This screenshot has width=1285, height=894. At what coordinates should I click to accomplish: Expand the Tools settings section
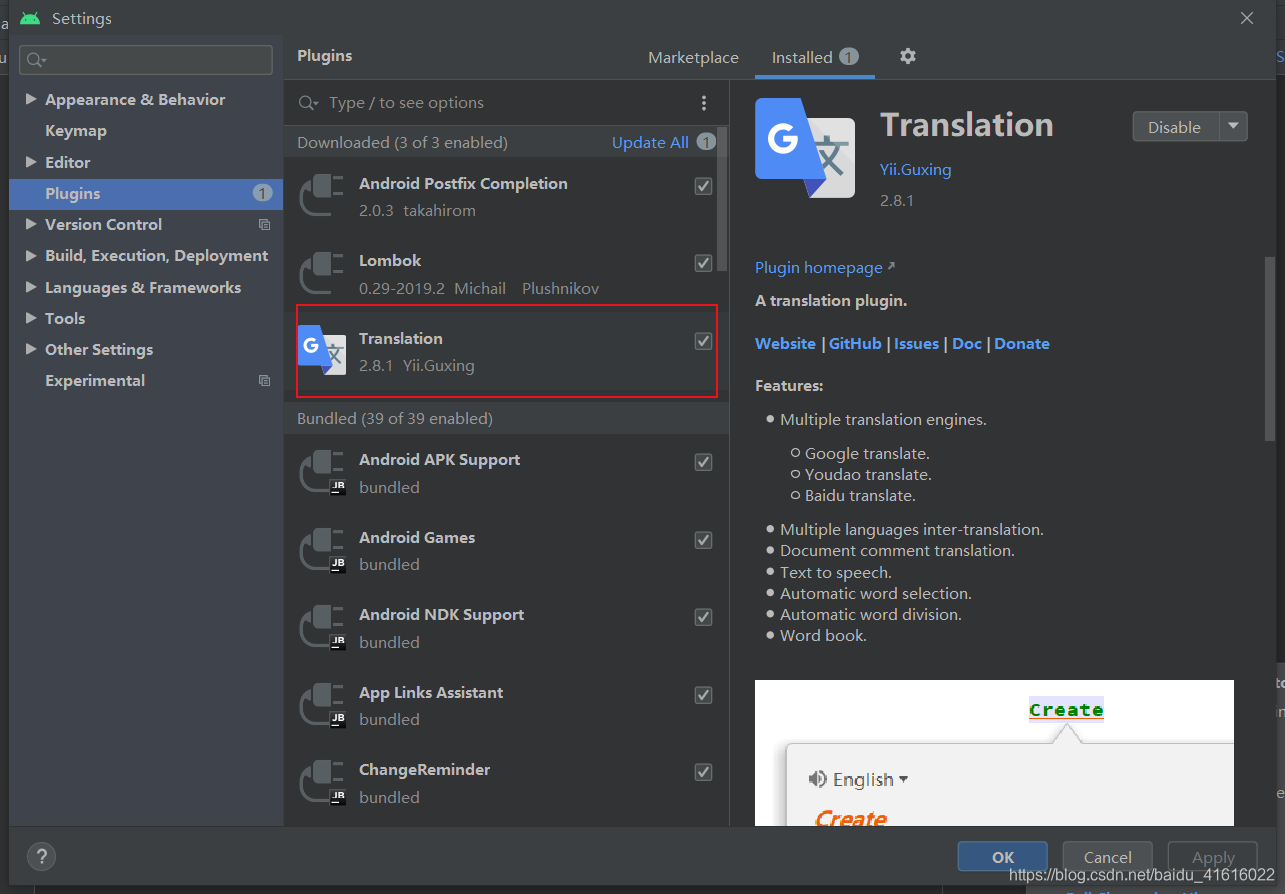coord(31,318)
